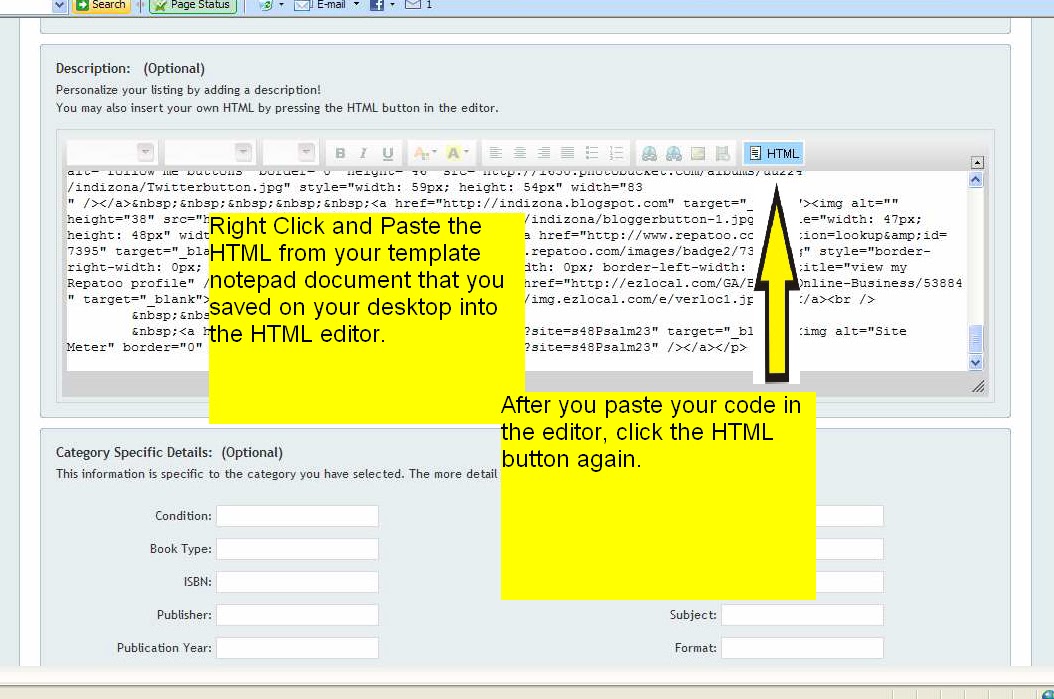This screenshot has width=1054, height=699.
Task: Open the font color dropdown arrow
Action: click(433, 151)
